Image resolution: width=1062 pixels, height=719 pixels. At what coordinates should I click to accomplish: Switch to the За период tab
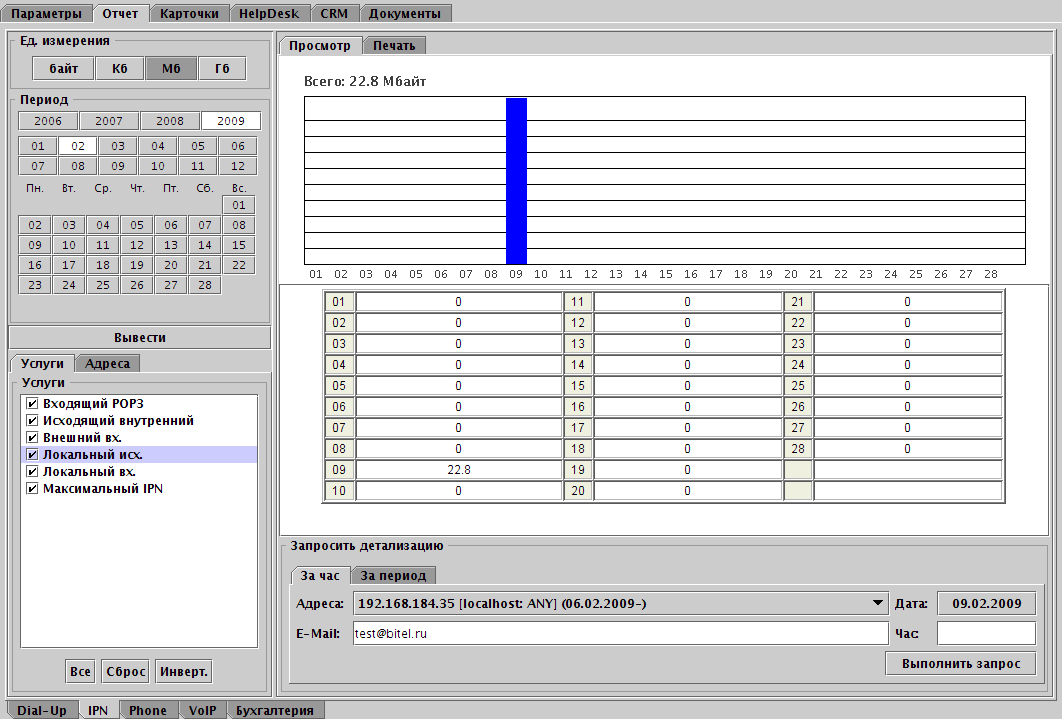coord(393,575)
